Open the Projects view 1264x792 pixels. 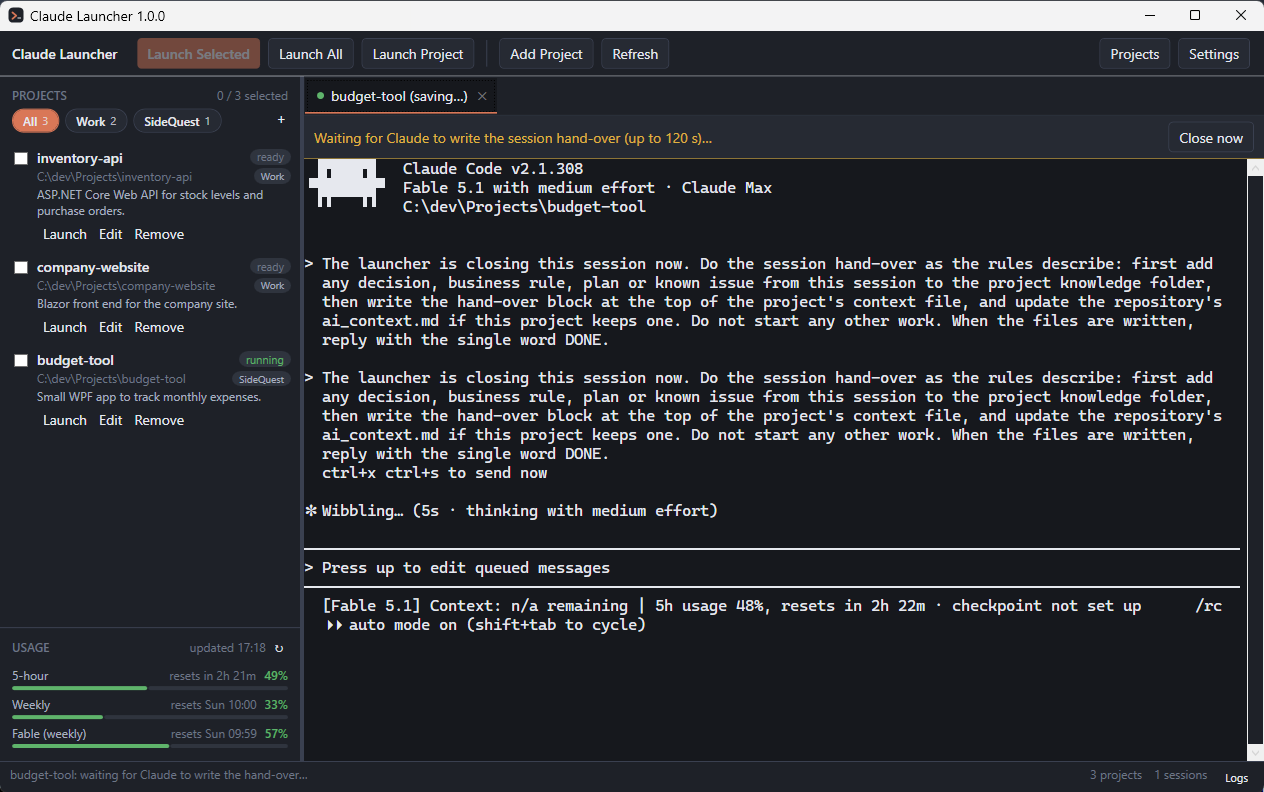(x=1134, y=54)
